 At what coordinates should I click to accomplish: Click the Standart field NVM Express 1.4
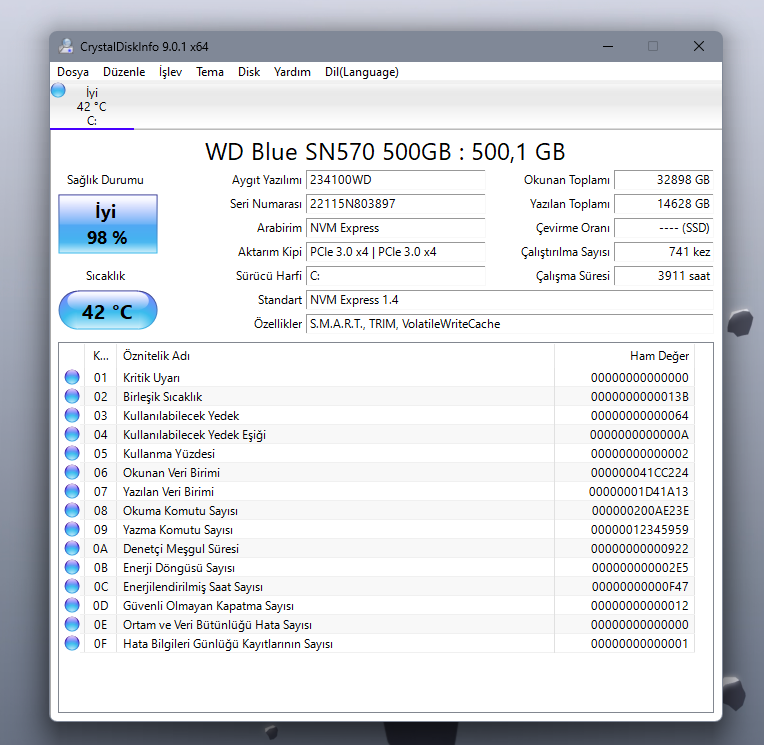coord(510,300)
